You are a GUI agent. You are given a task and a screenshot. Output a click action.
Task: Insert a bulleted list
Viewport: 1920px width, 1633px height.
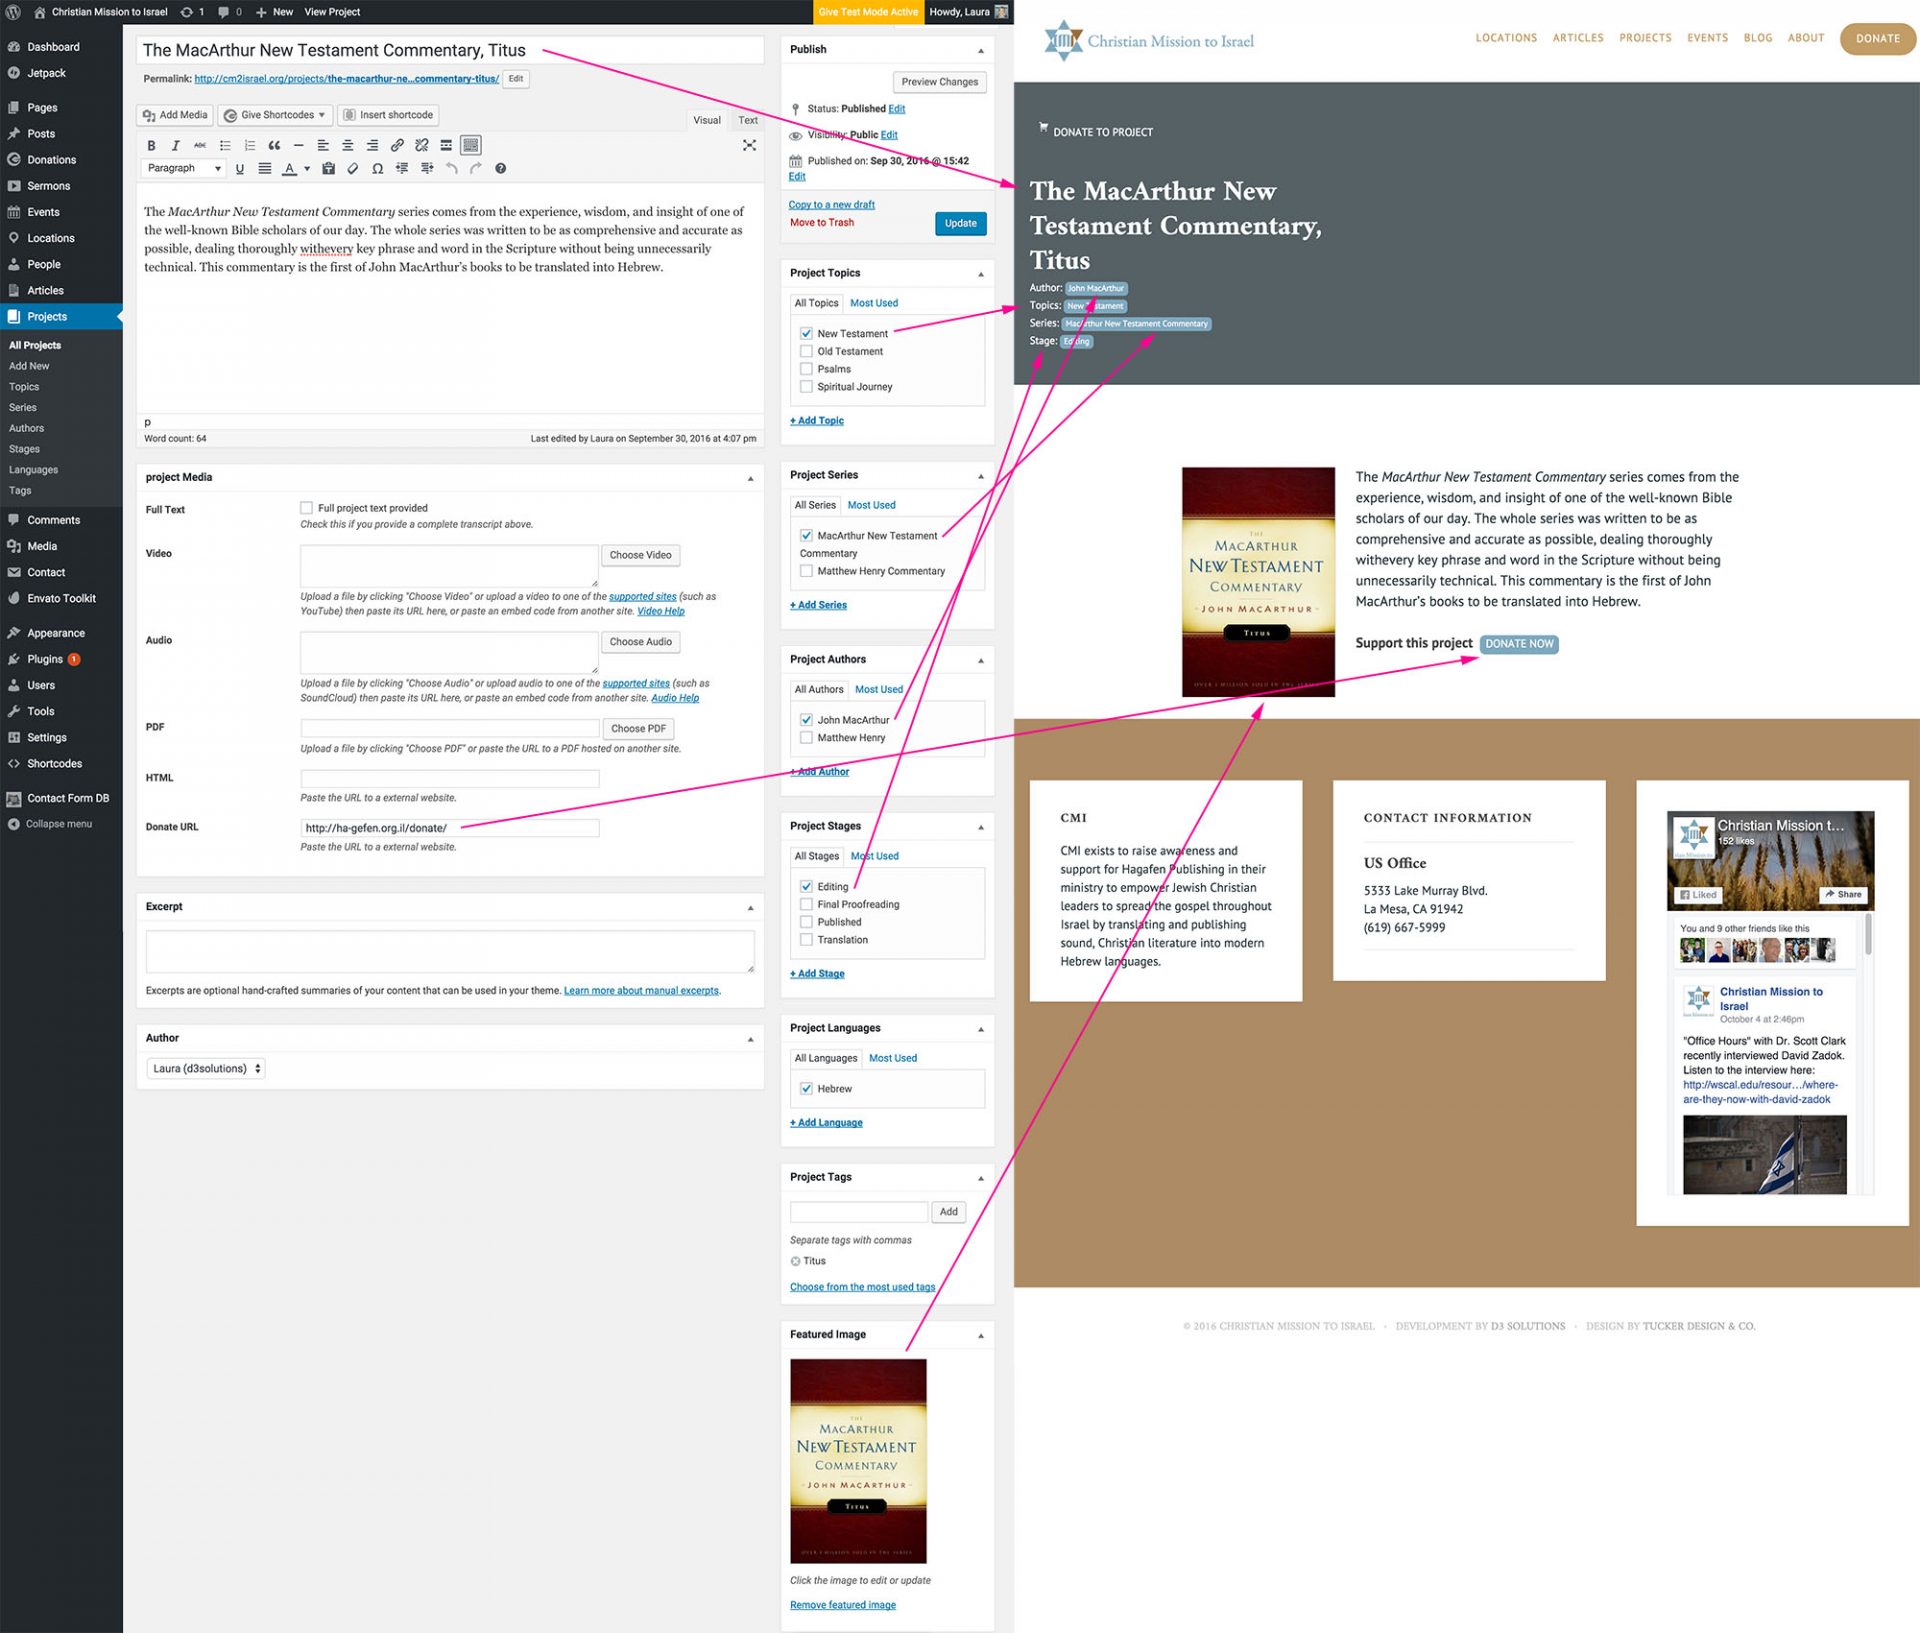click(x=225, y=146)
